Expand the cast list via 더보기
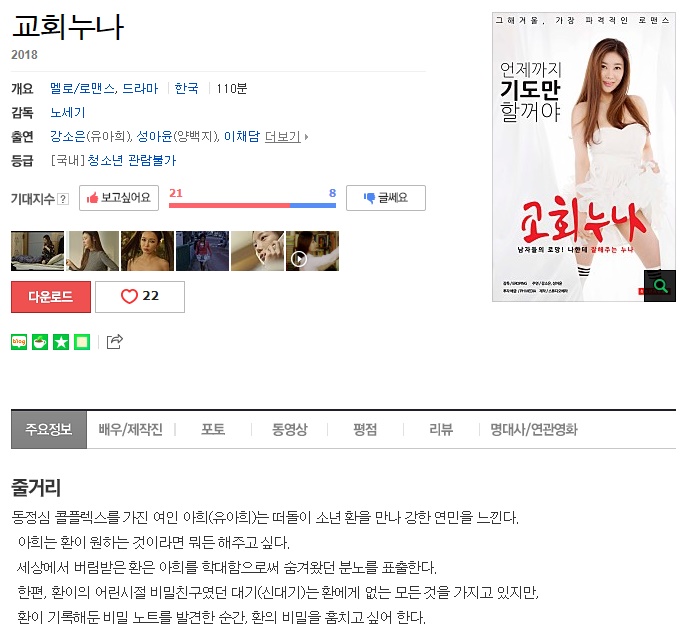 point(282,137)
